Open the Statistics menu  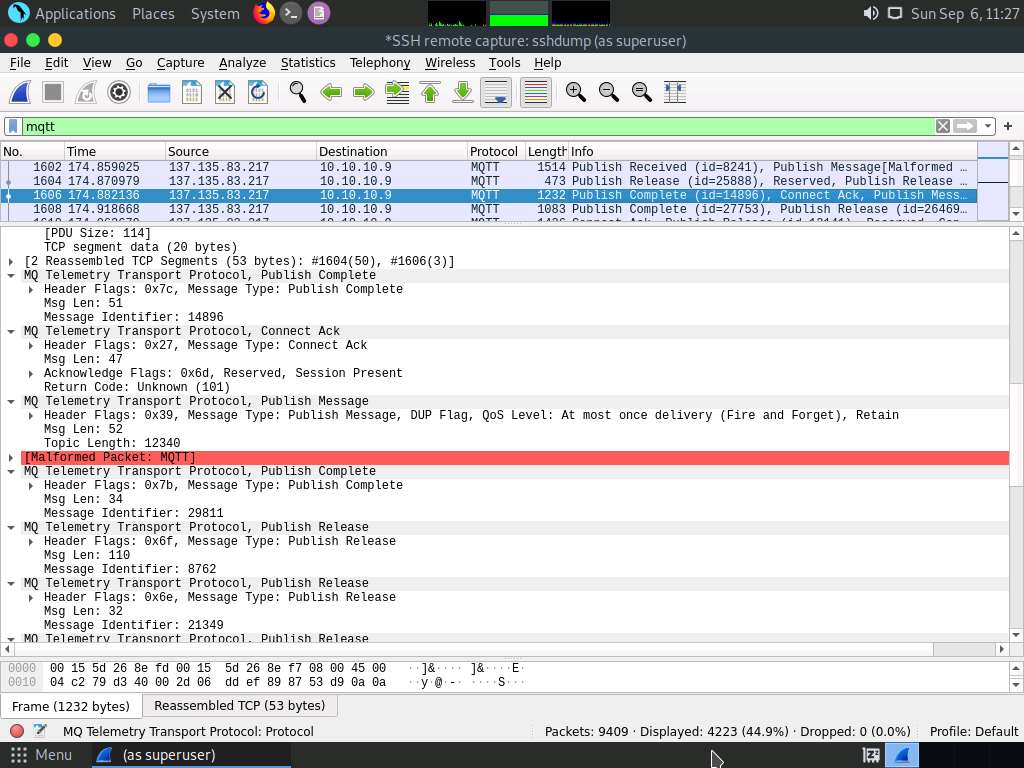tap(308, 62)
